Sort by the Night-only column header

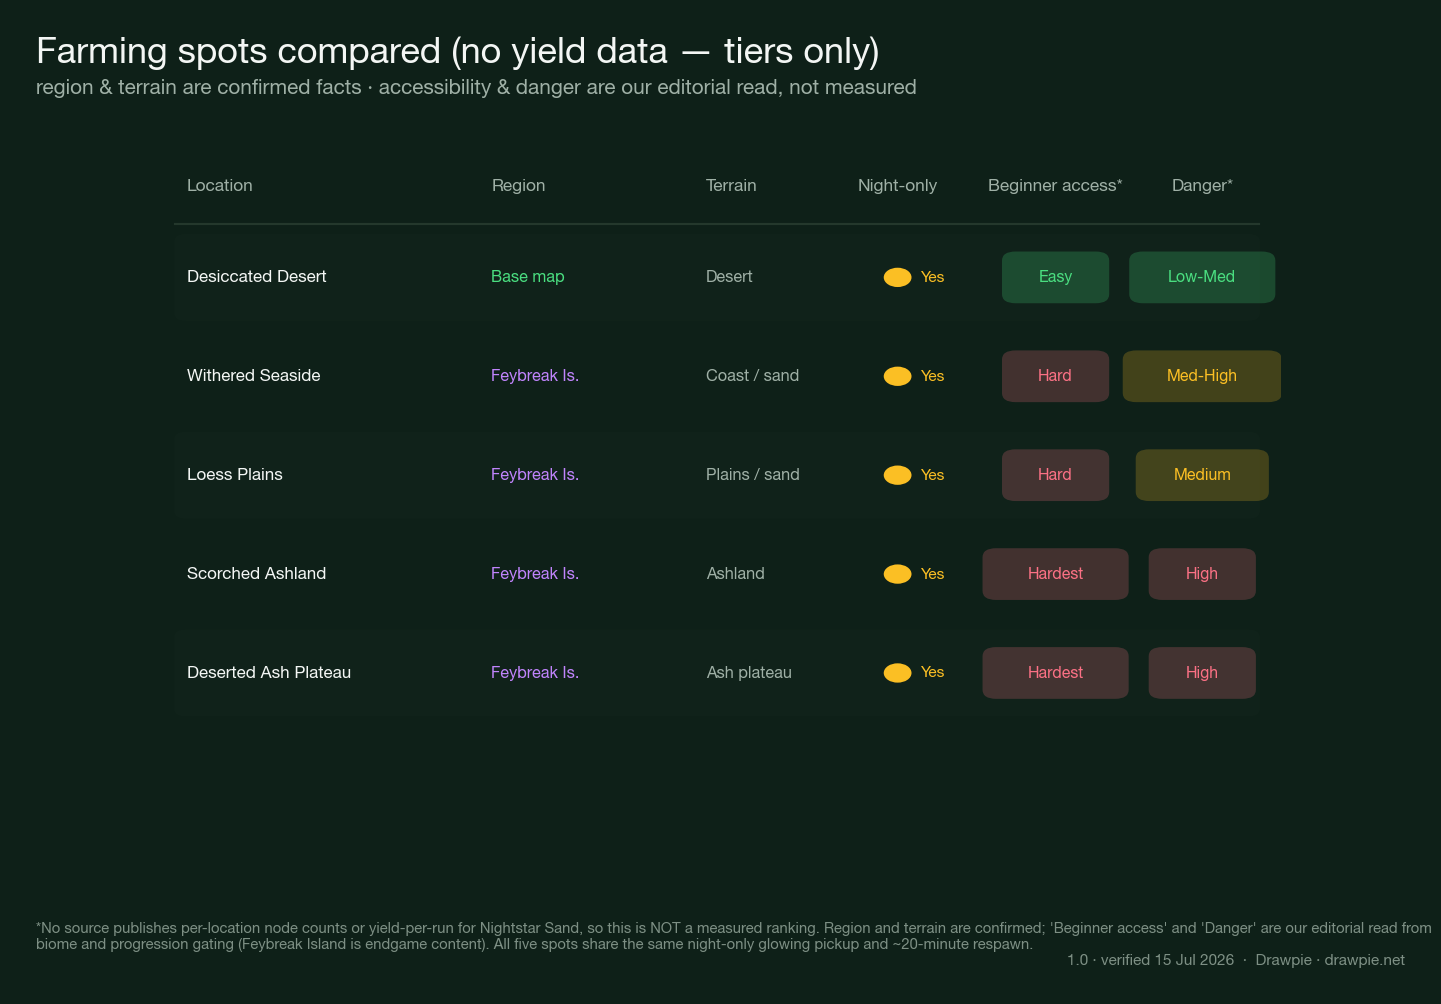point(897,185)
